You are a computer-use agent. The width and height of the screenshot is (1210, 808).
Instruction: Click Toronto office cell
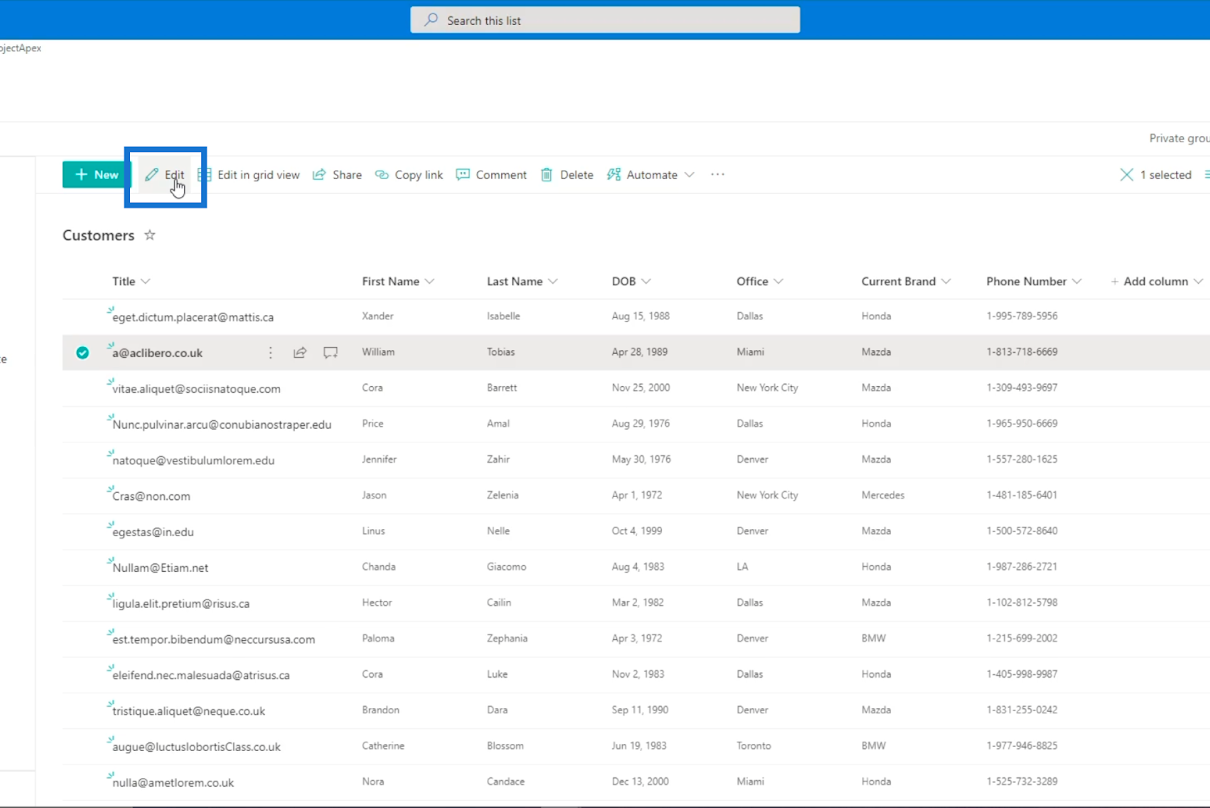tap(754, 746)
